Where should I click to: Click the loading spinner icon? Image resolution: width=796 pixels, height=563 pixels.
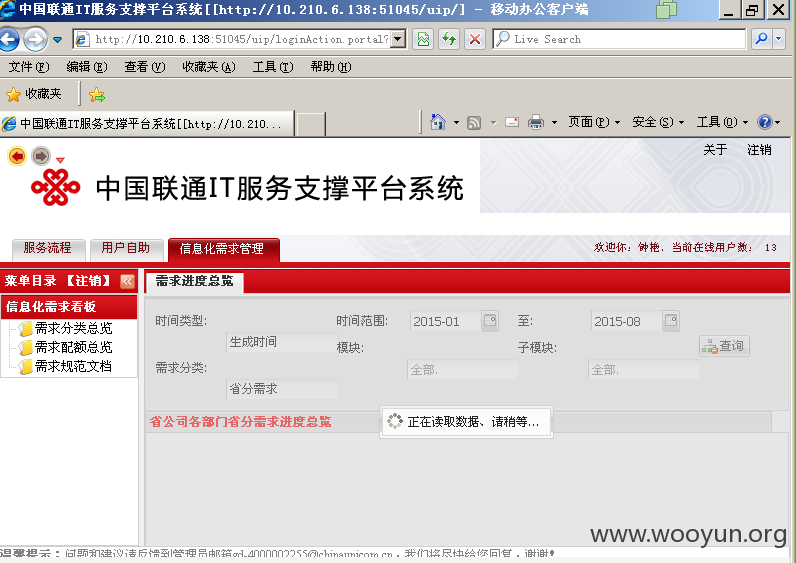pos(394,421)
